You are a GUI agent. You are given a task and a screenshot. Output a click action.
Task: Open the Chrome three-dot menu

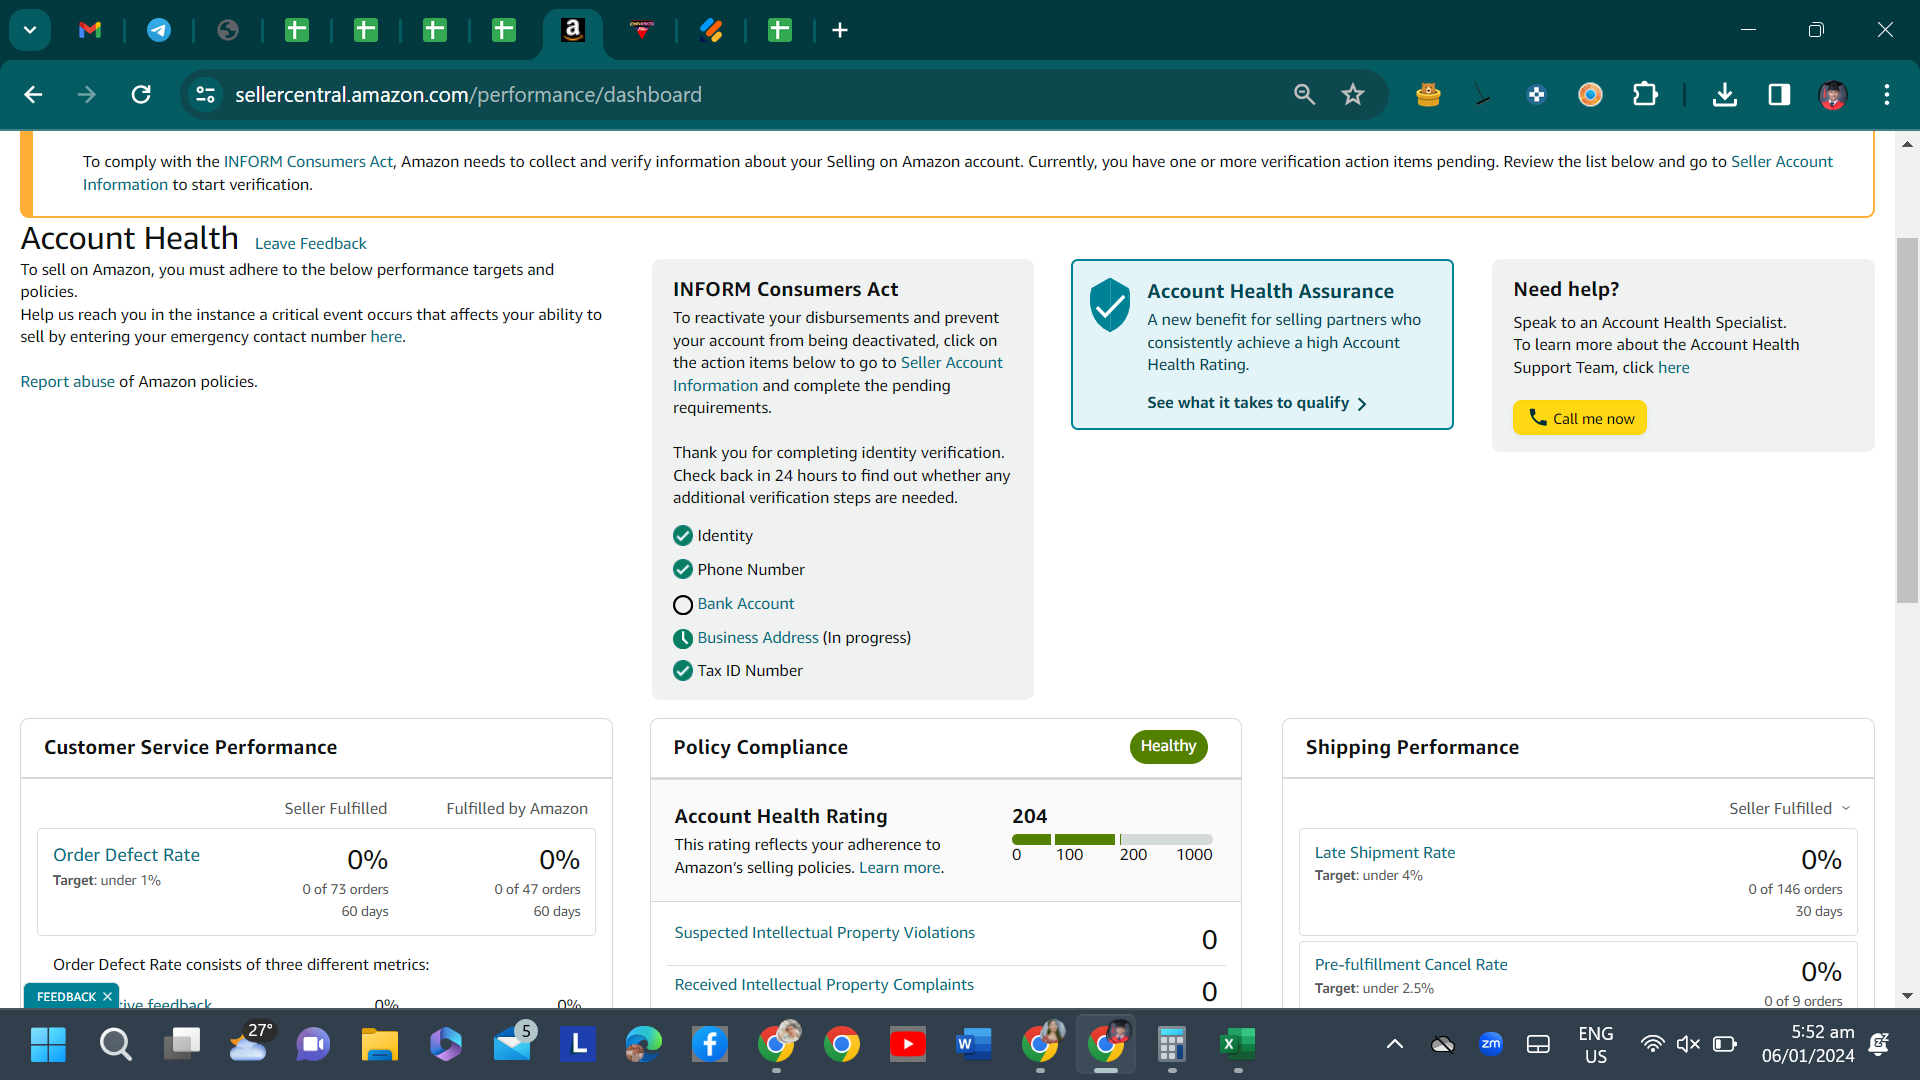(x=1887, y=95)
